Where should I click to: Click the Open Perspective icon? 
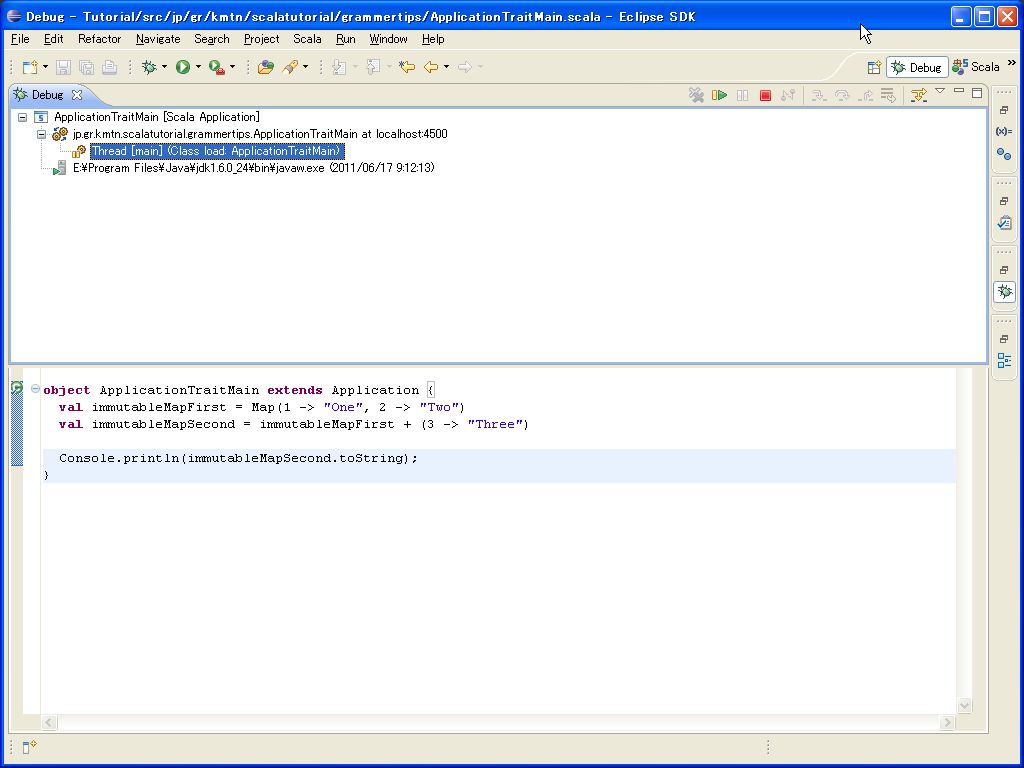point(874,67)
